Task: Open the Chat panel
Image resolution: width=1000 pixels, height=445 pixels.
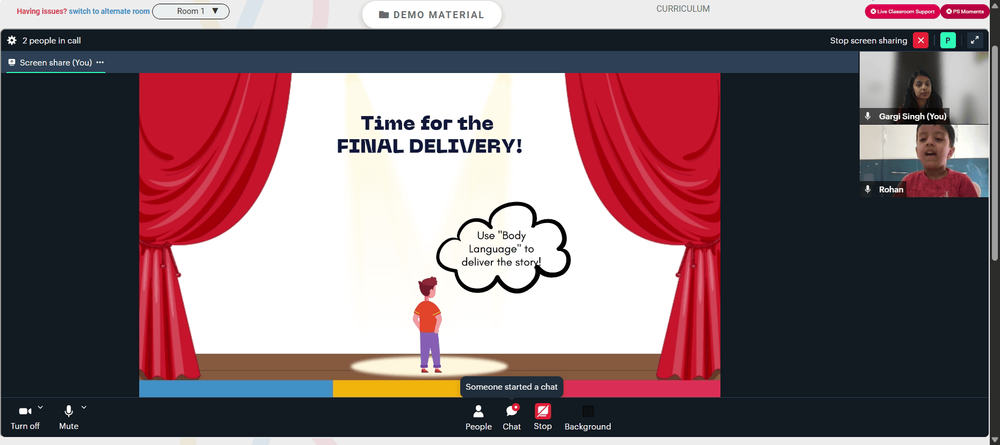Action: click(511, 418)
